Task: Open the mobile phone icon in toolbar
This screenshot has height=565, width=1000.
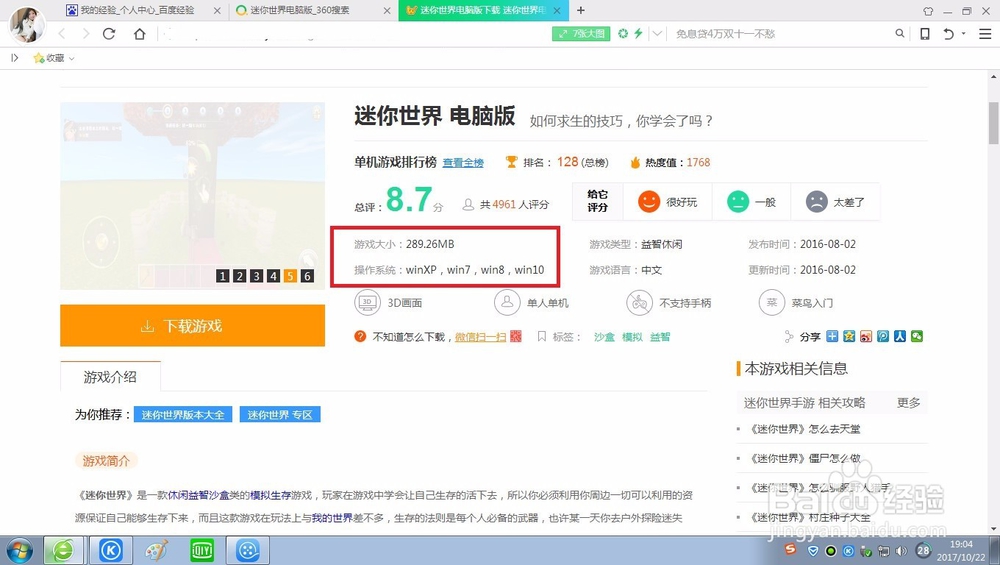Action: [x=925, y=34]
